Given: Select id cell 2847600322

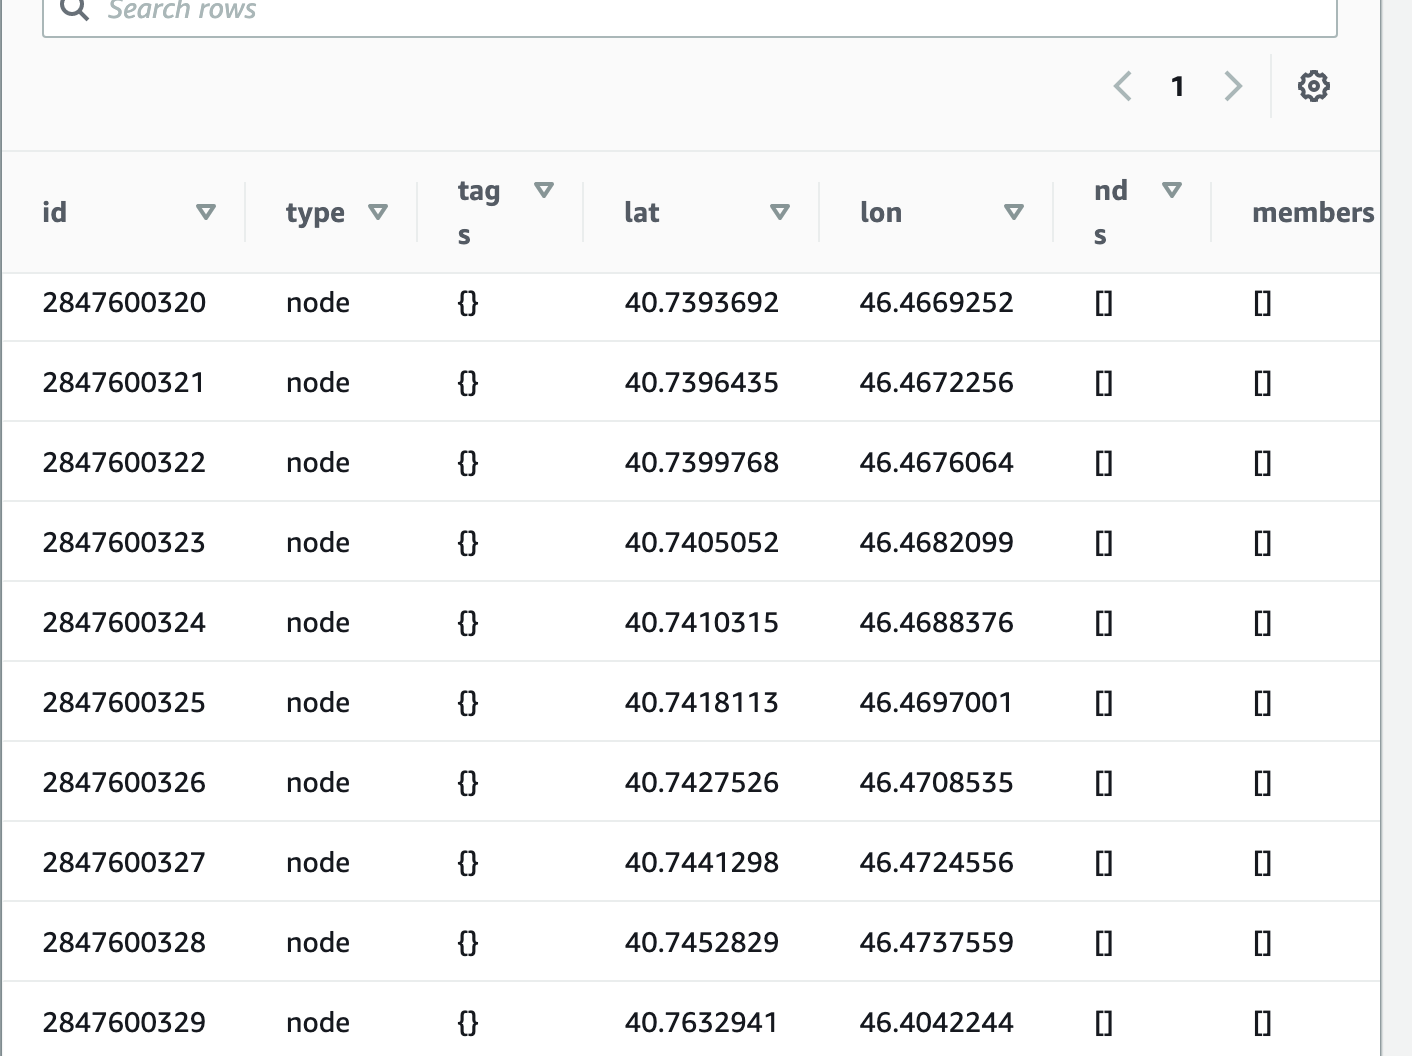Looking at the screenshot, I should tap(124, 462).
